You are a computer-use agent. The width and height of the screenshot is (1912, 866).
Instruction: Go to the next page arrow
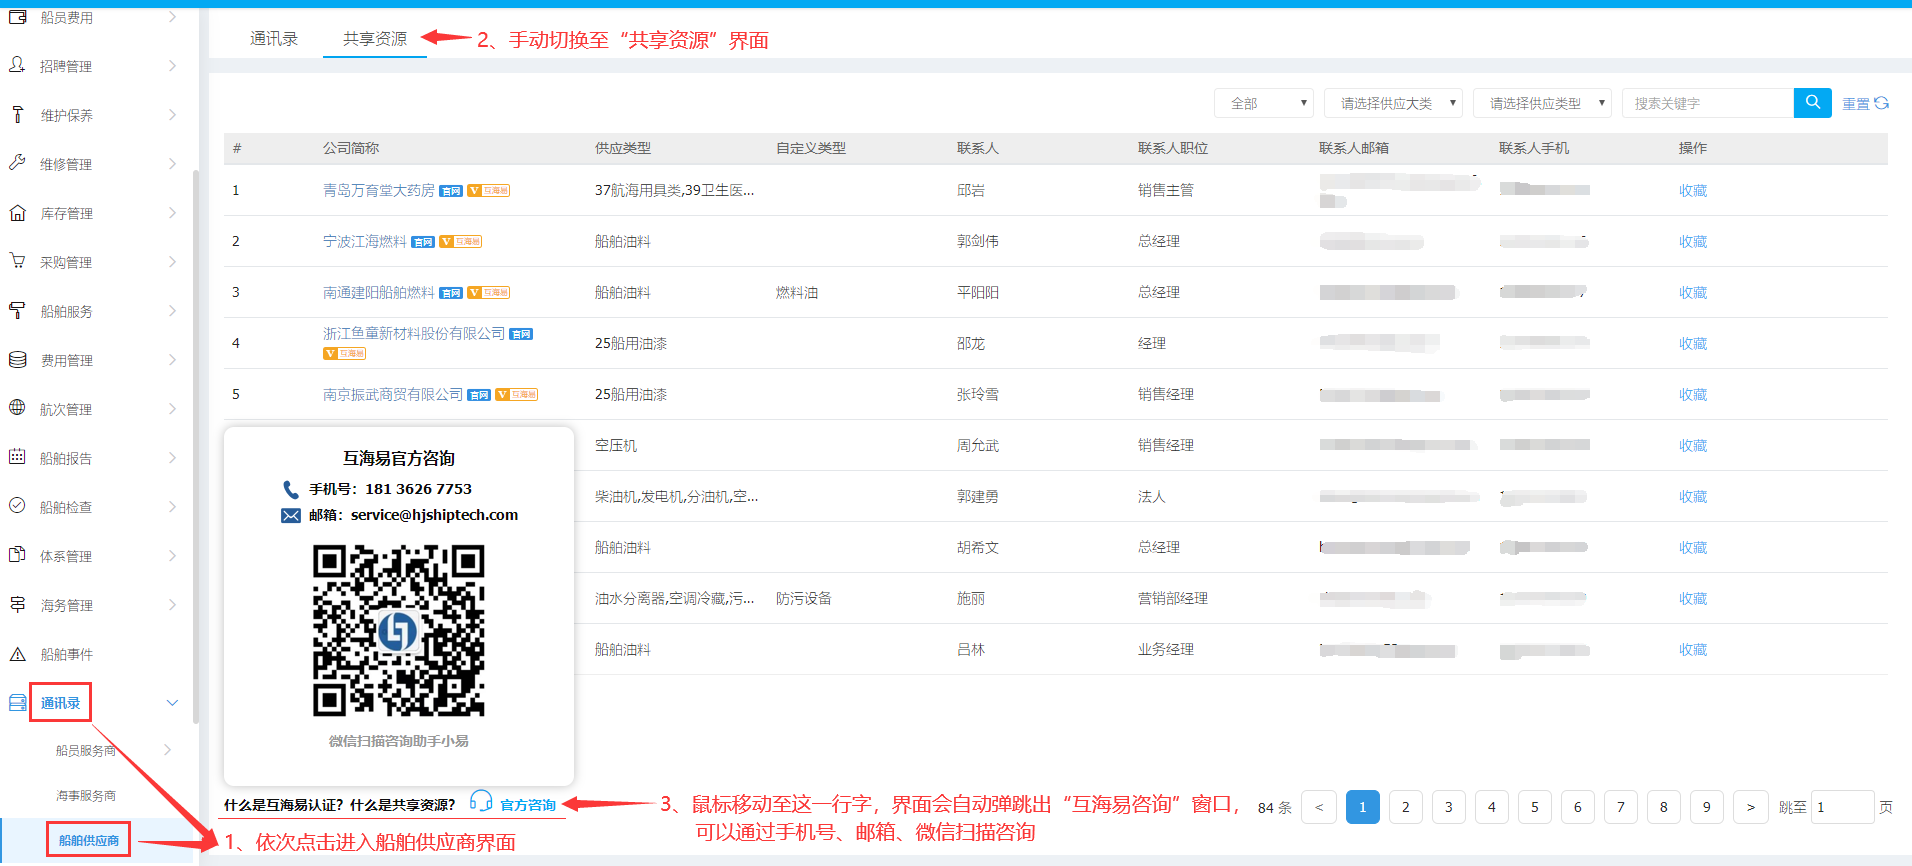1750,807
